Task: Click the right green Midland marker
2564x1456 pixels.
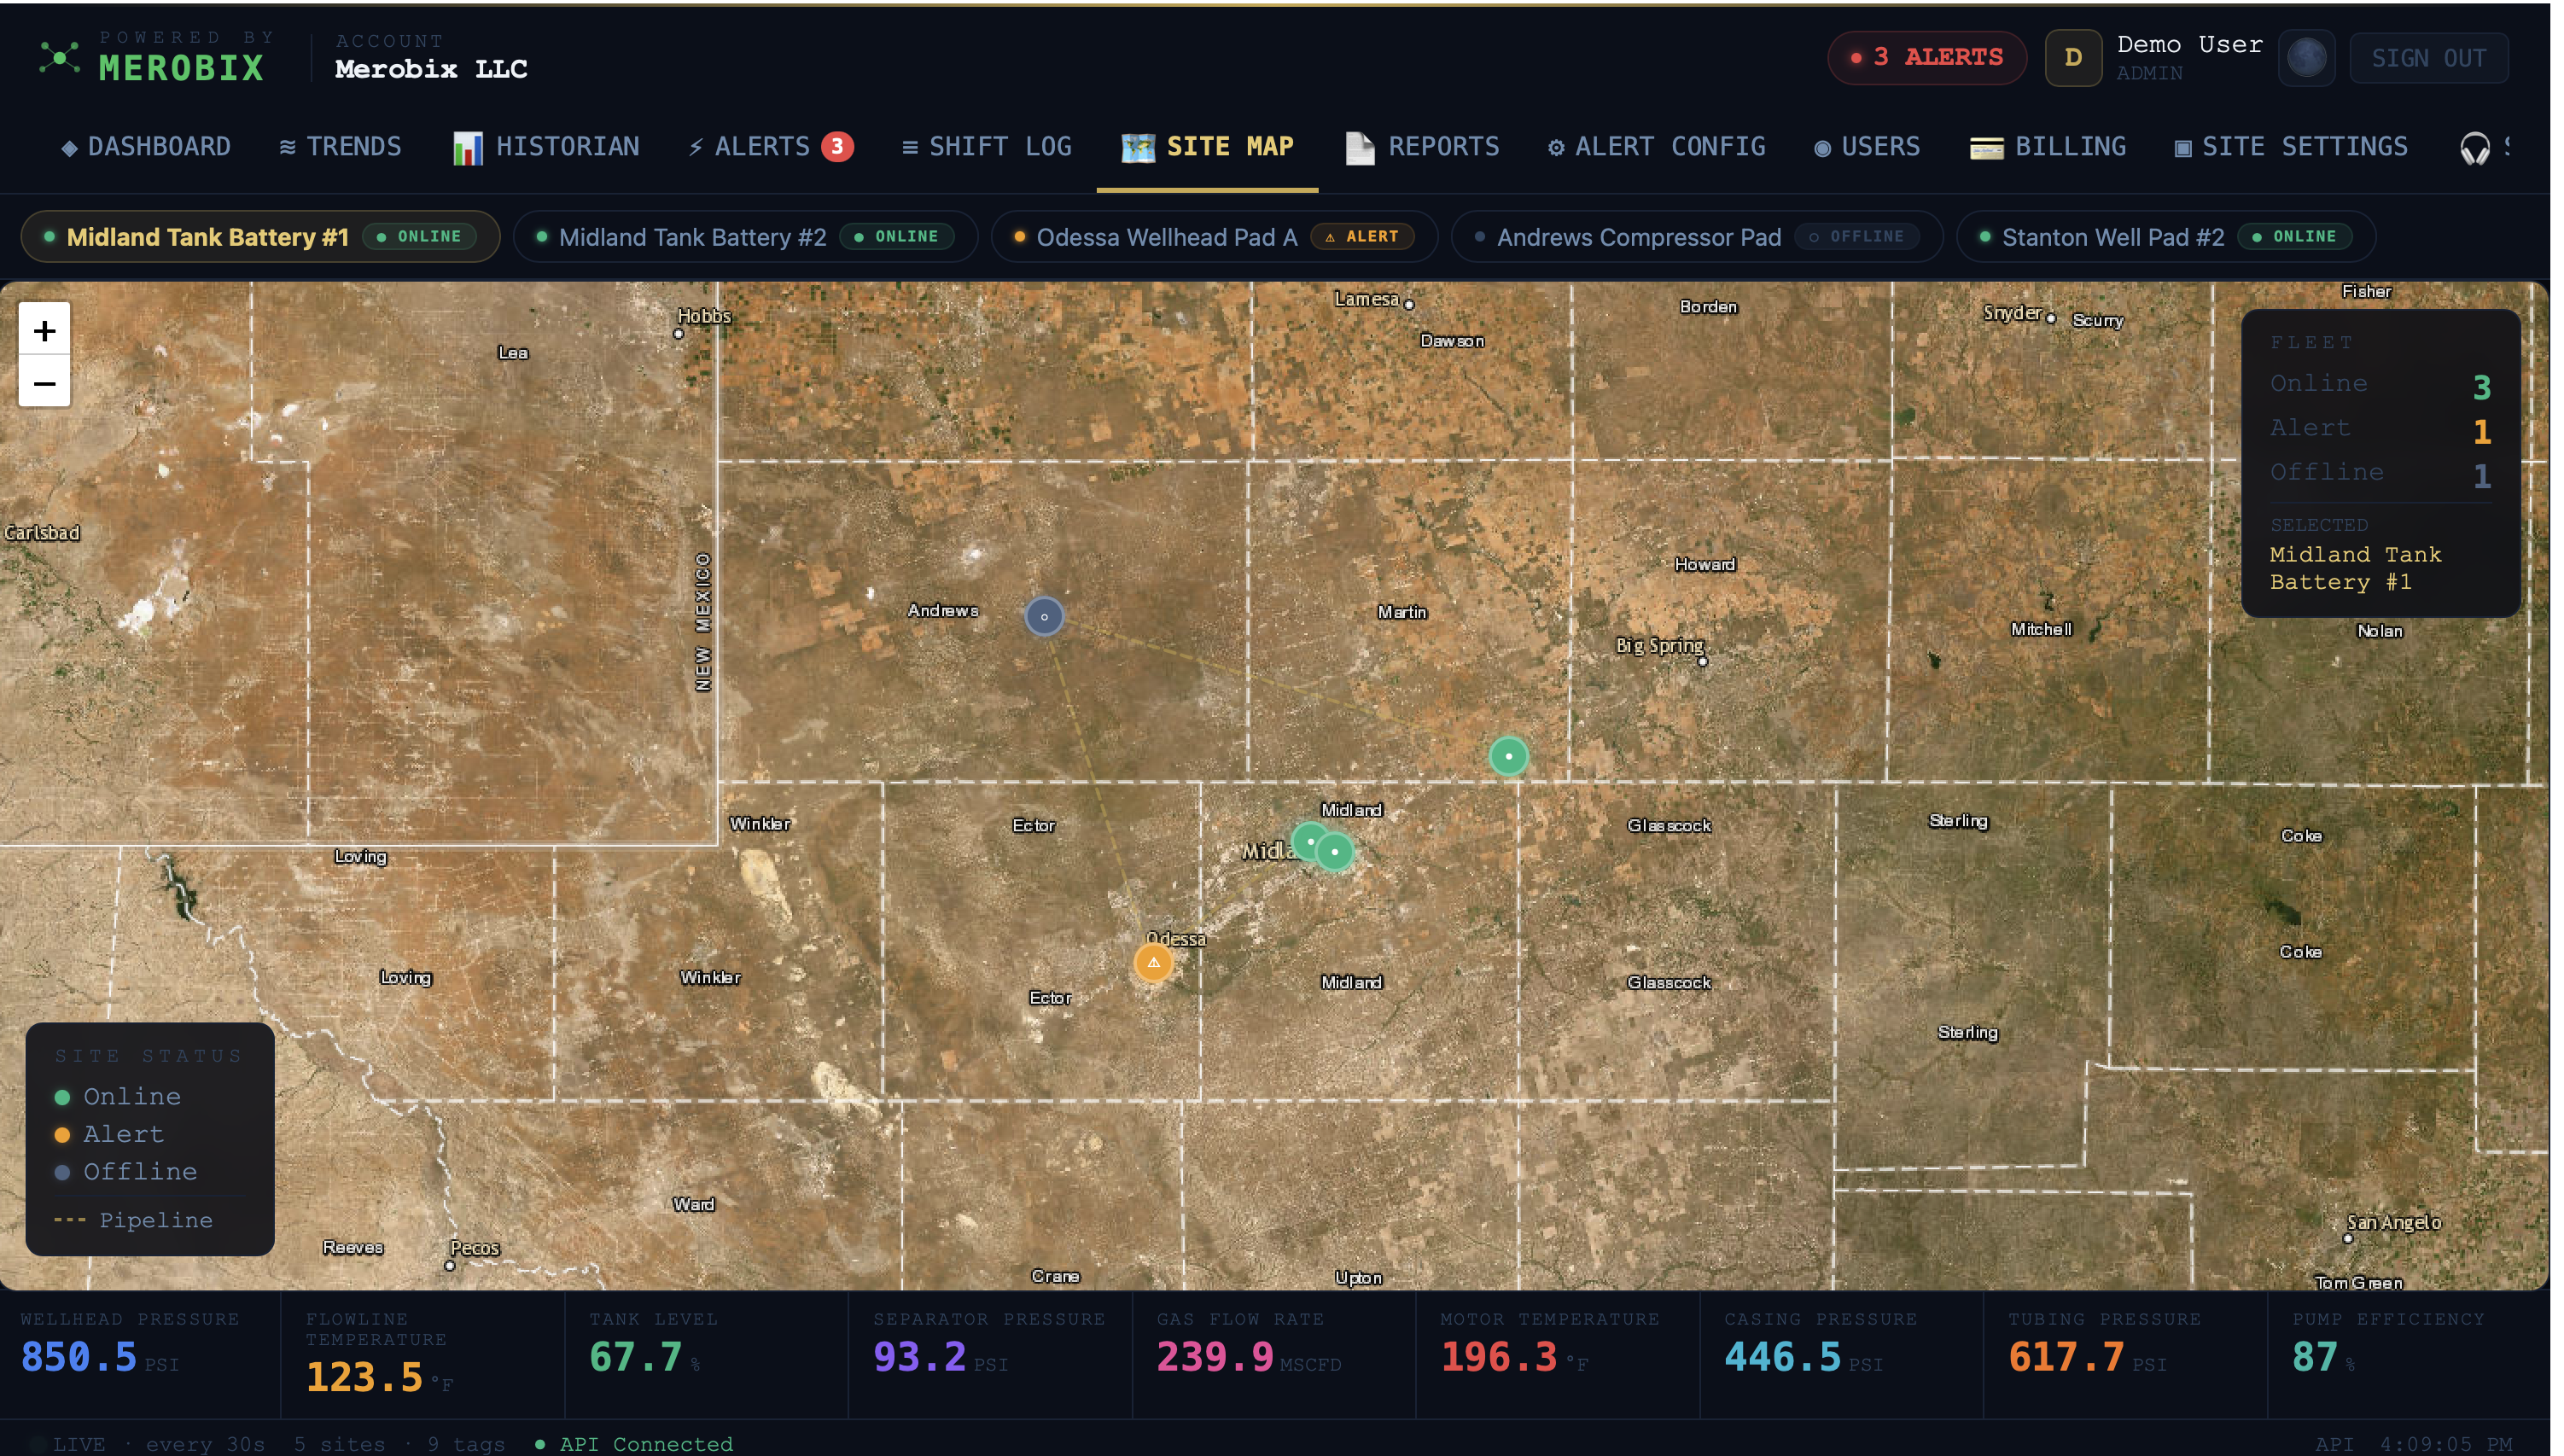Action: pyautogui.click(x=1334, y=851)
